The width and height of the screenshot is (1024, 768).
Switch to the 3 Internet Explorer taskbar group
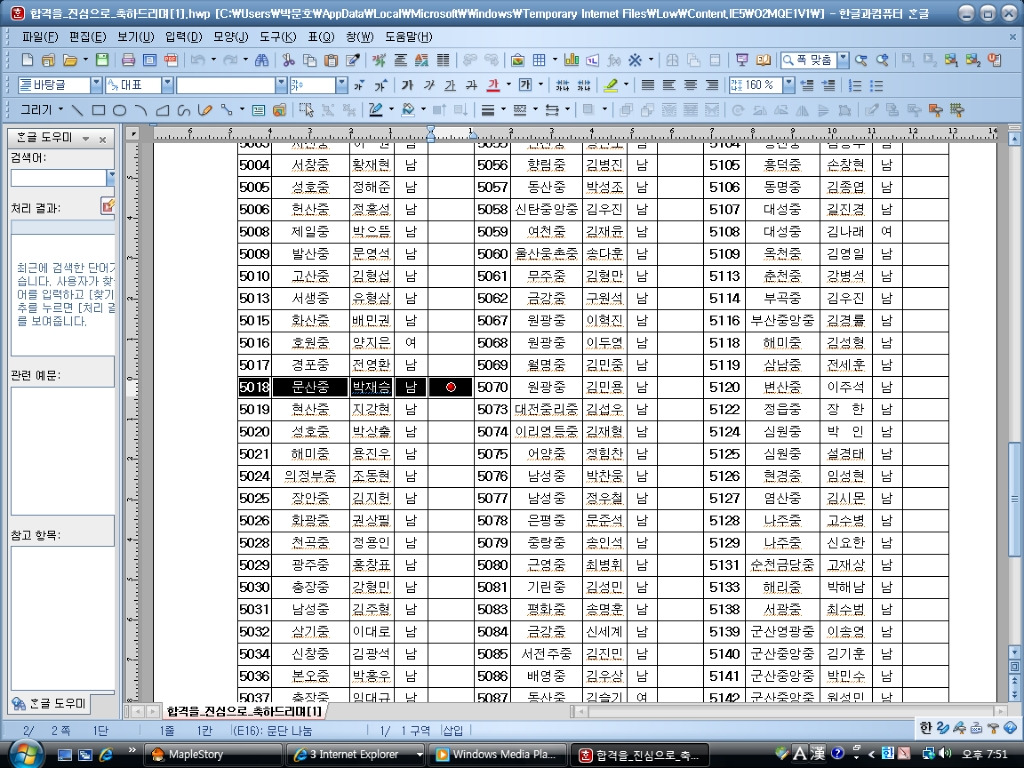coord(356,754)
